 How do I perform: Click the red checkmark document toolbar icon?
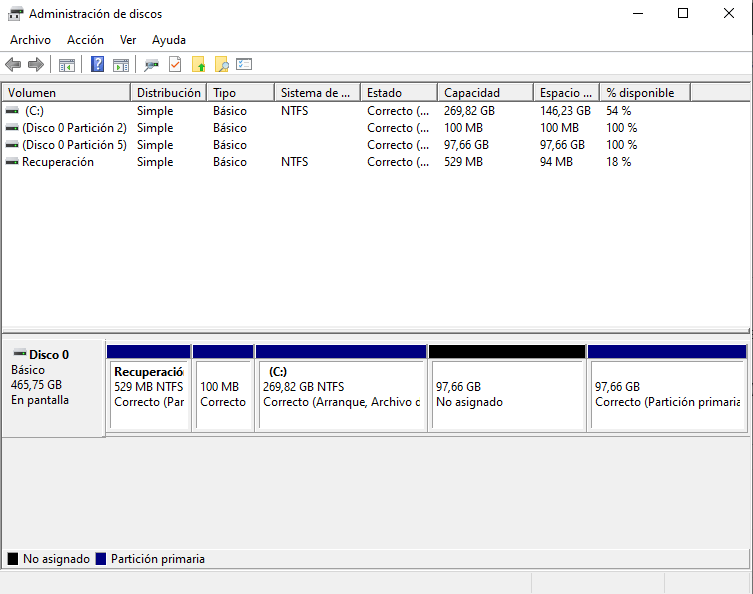pos(175,65)
